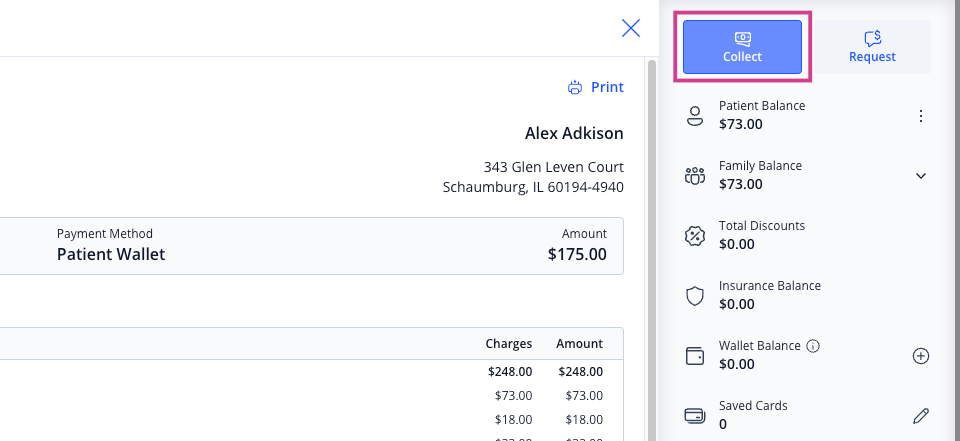
Task: Click the $18.00 value in Charges column
Action: pyautogui.click(x=514, y=420)
